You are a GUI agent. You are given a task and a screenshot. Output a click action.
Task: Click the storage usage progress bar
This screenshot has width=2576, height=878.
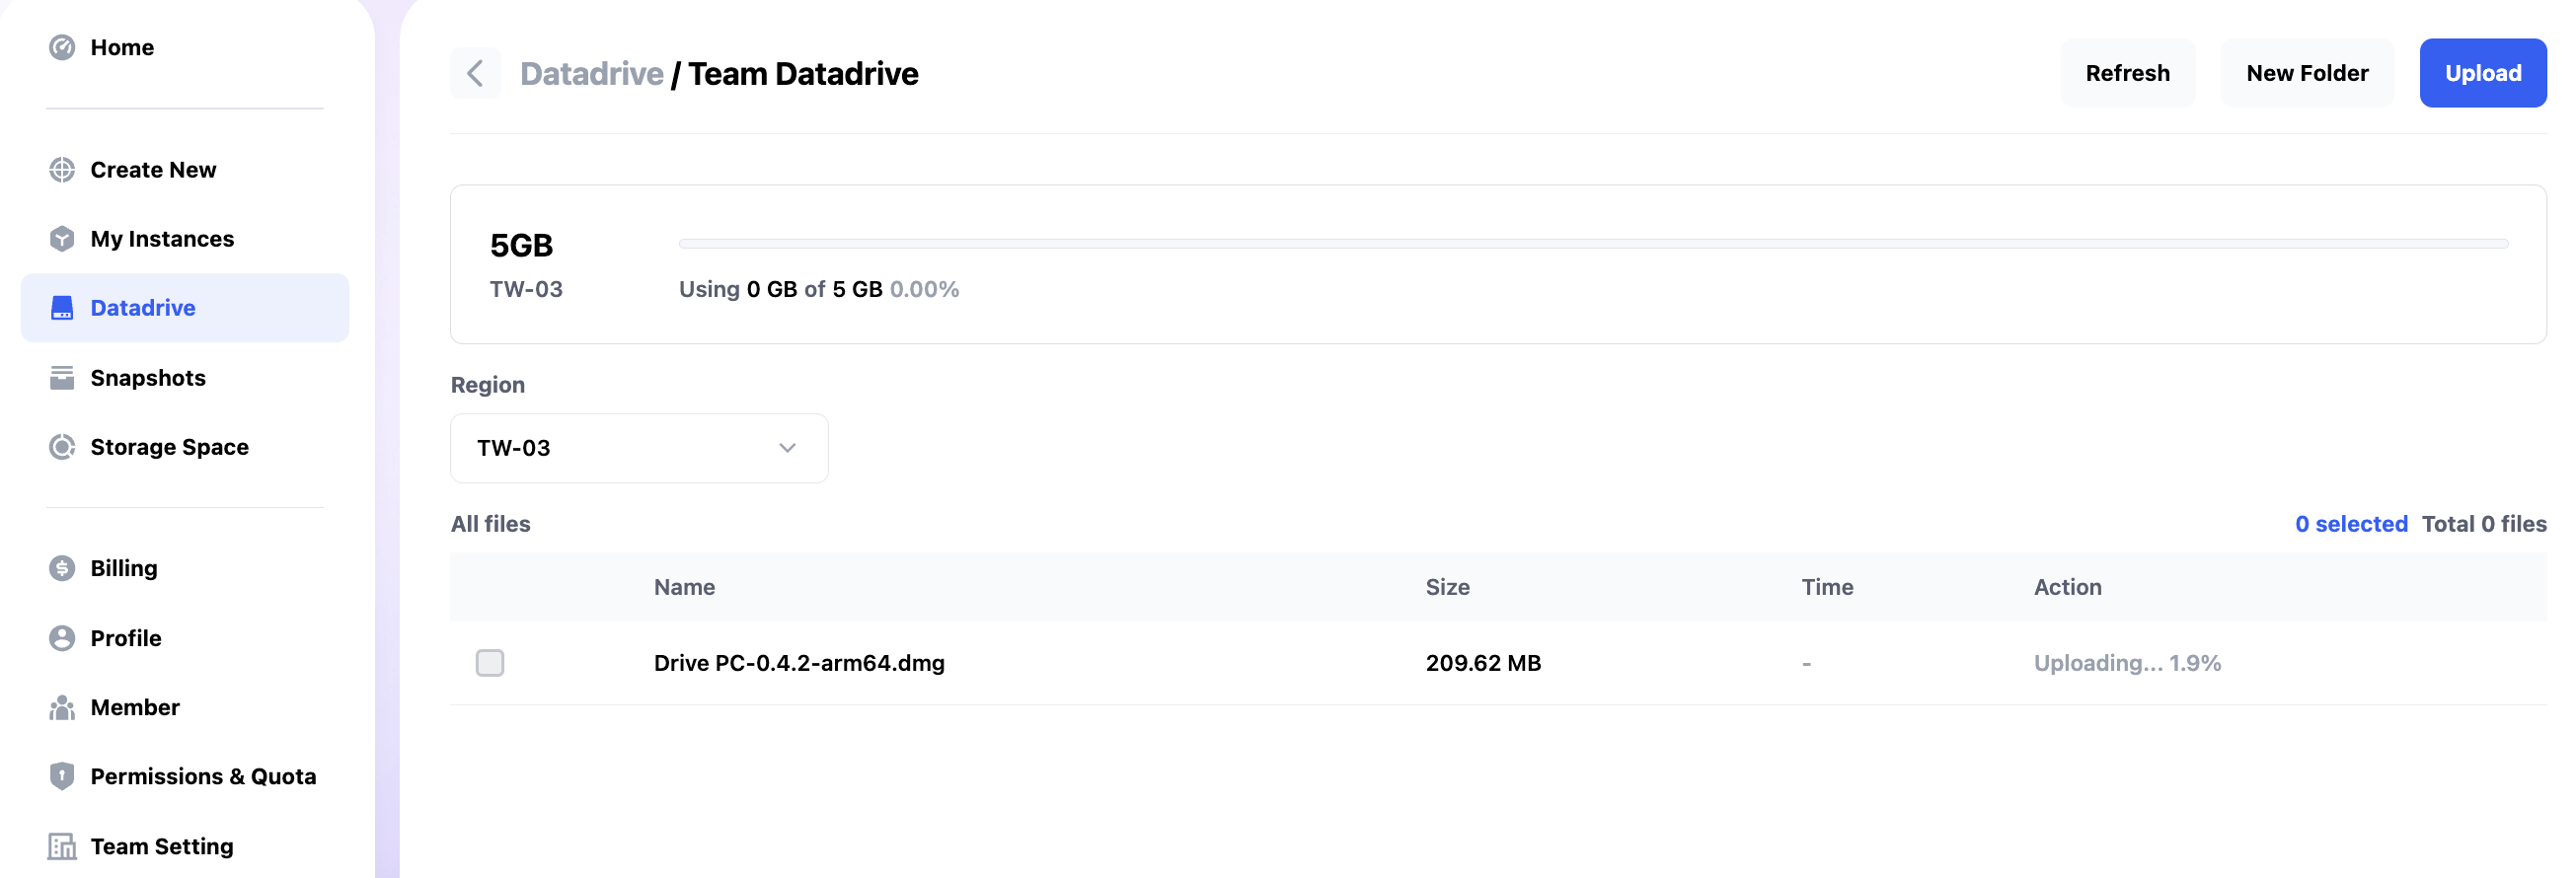click(1592, 243)
